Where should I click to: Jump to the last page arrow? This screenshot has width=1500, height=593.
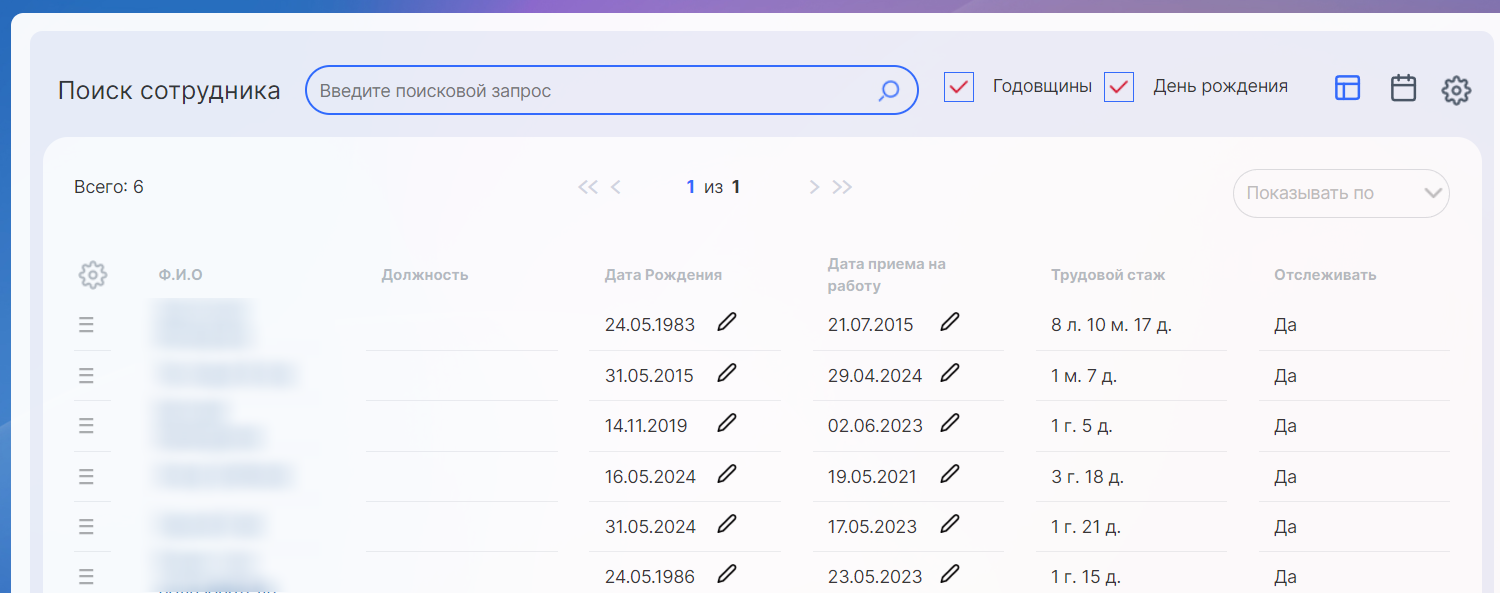(842, 187)
